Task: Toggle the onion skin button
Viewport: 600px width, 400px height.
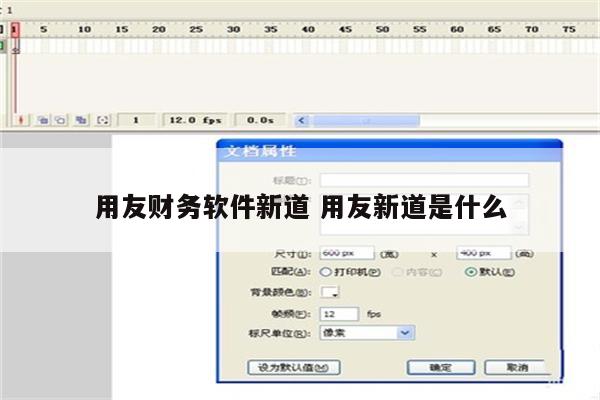Action: click(43, 120)
